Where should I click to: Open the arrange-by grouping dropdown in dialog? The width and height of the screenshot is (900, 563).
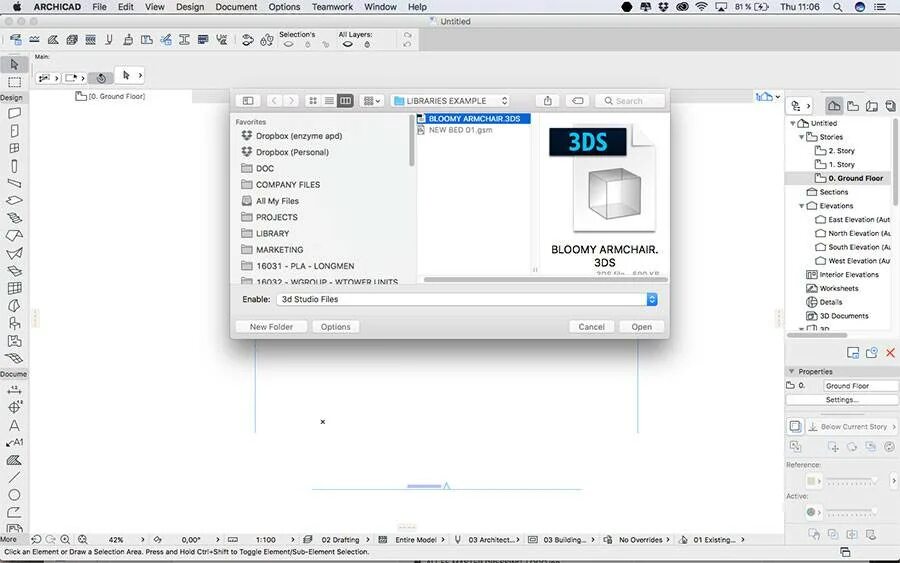(x=372, y=100)
